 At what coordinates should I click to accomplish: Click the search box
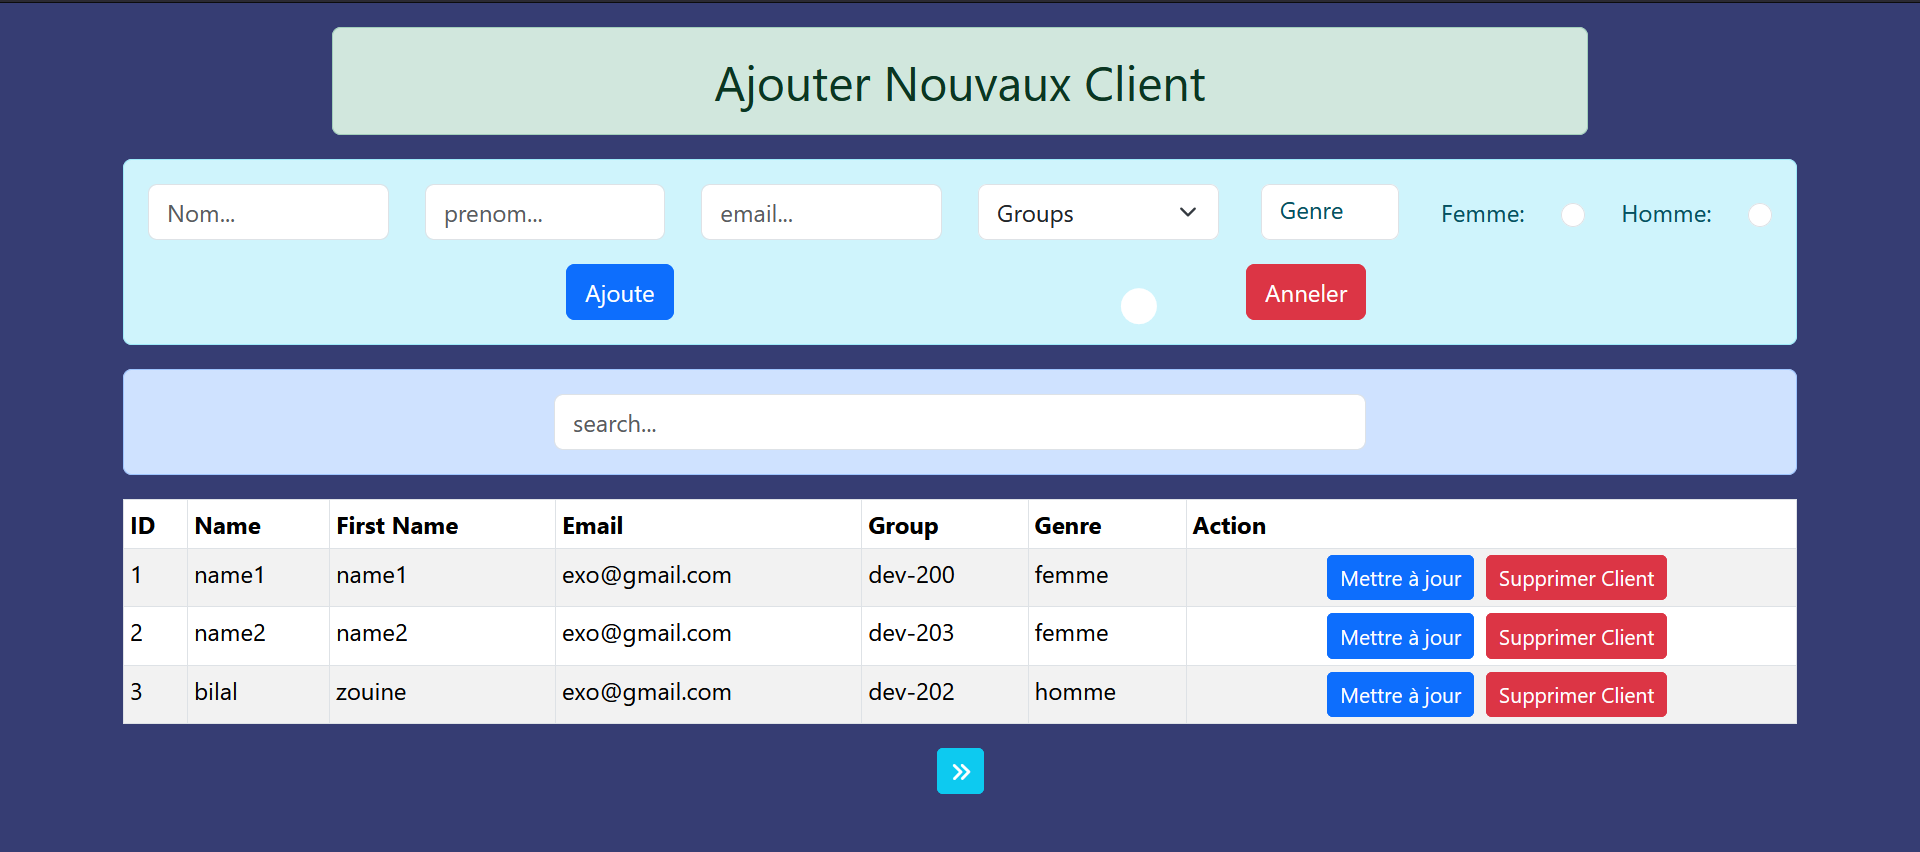(959, 423)
